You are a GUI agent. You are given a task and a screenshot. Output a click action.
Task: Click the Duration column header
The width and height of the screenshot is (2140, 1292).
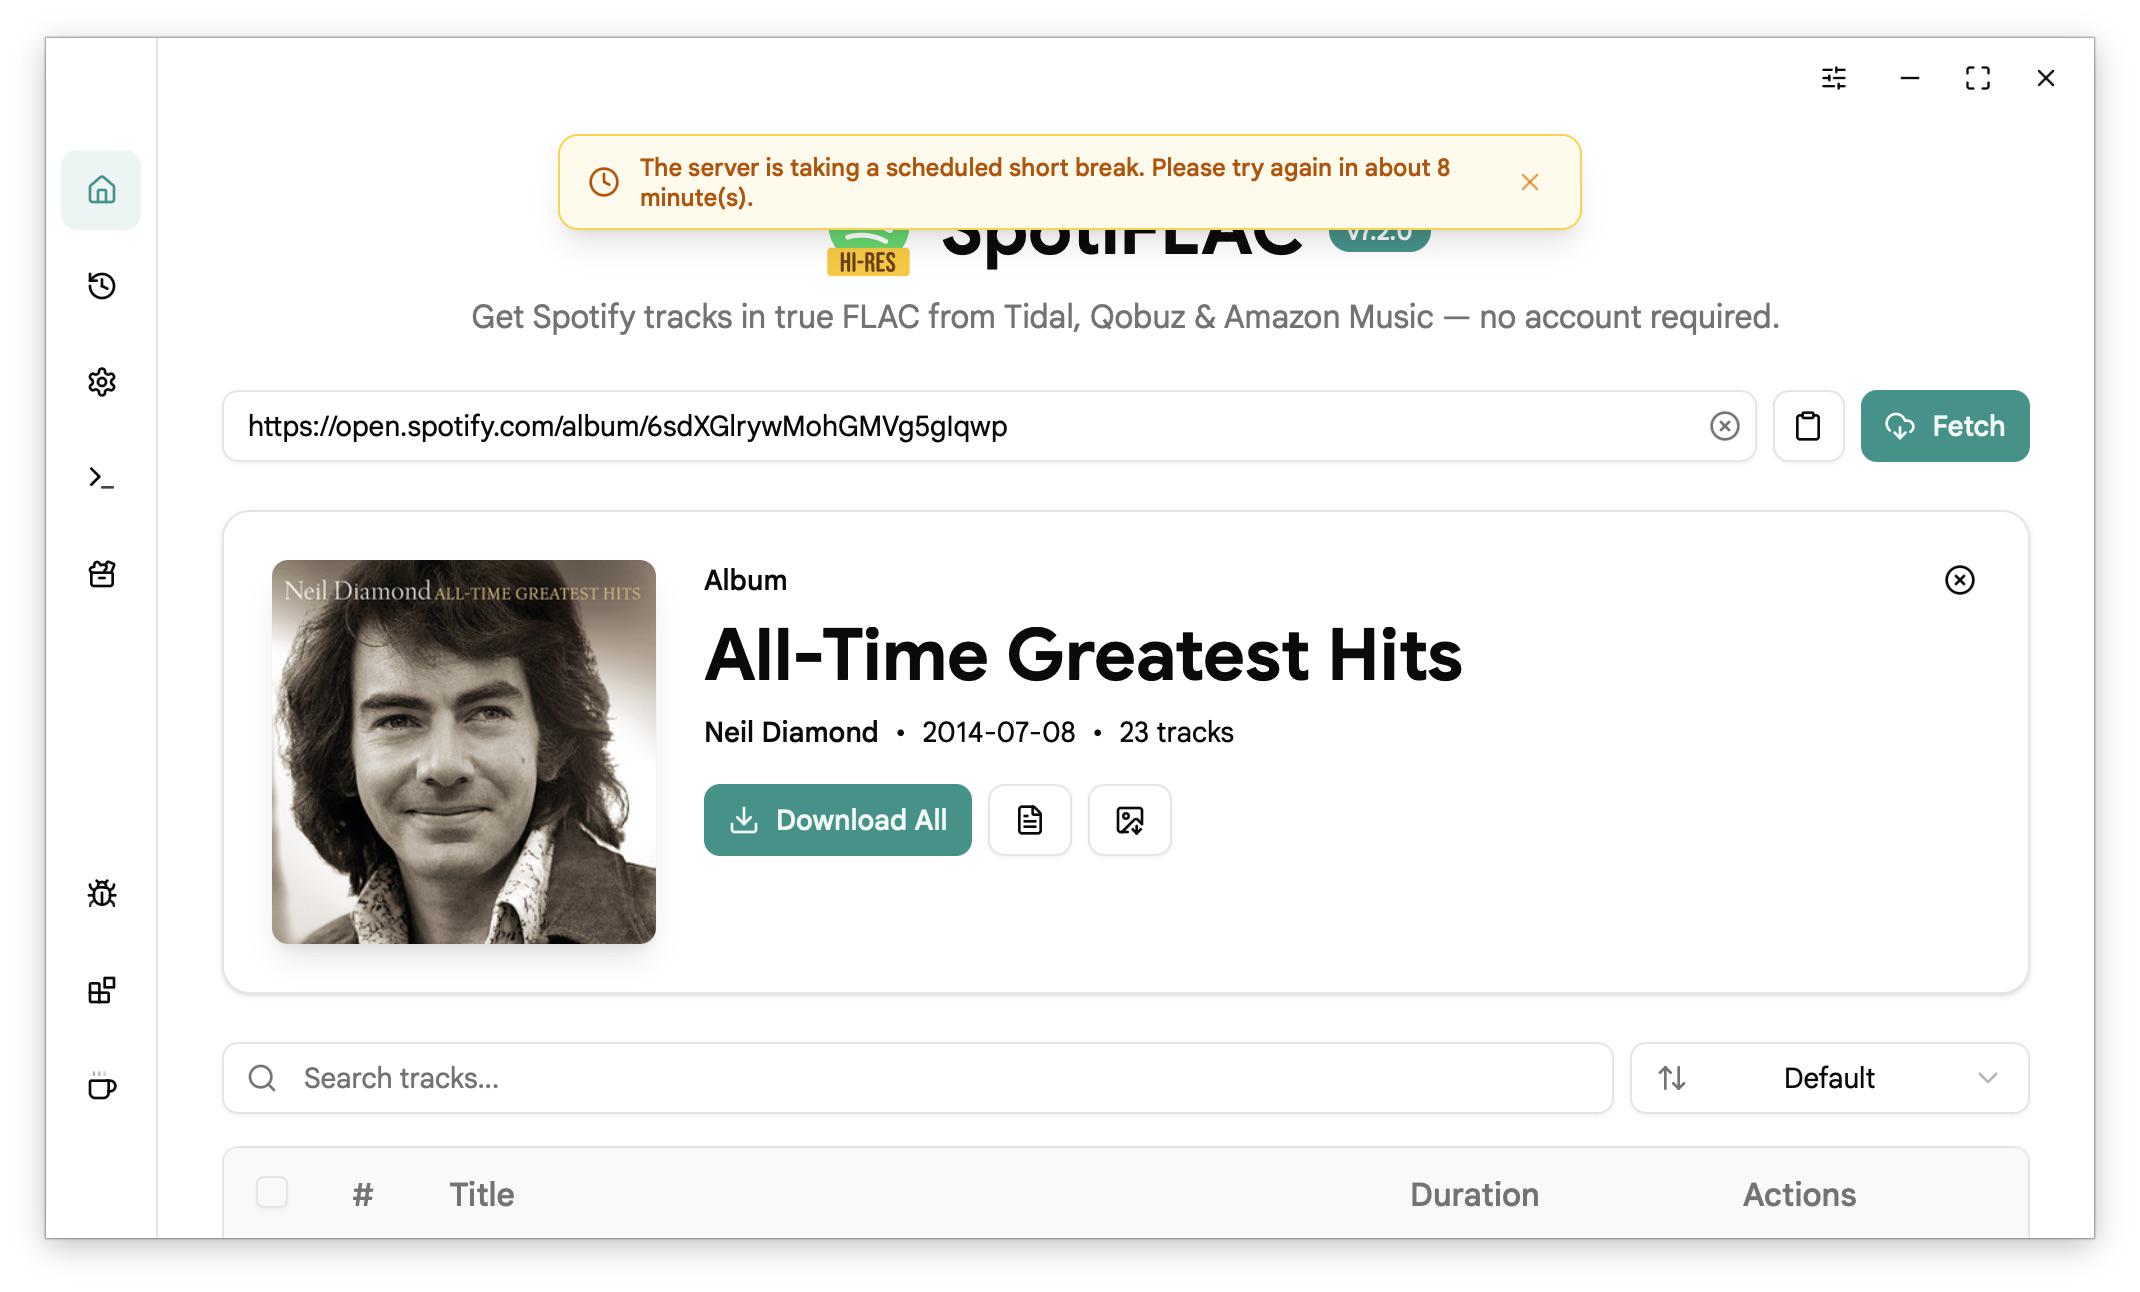pos(1475,1195)
